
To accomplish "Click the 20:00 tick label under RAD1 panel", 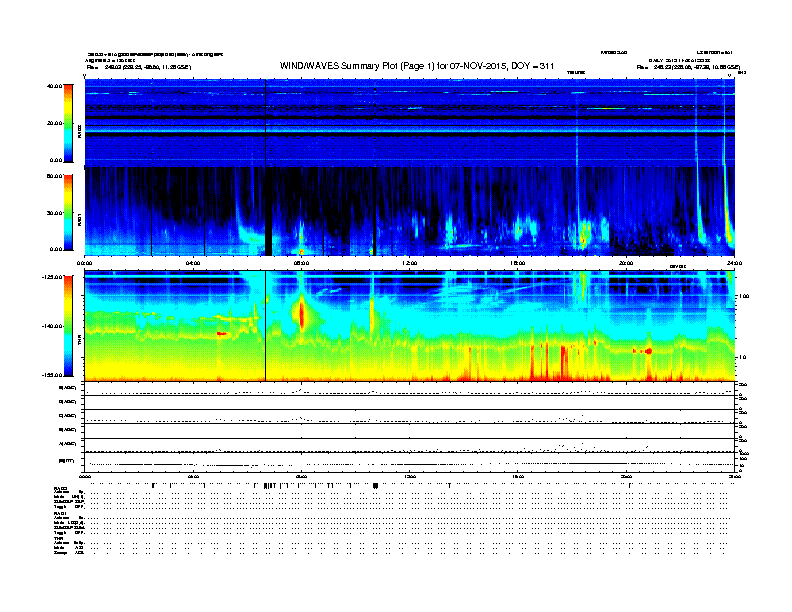I will point(626,263).
